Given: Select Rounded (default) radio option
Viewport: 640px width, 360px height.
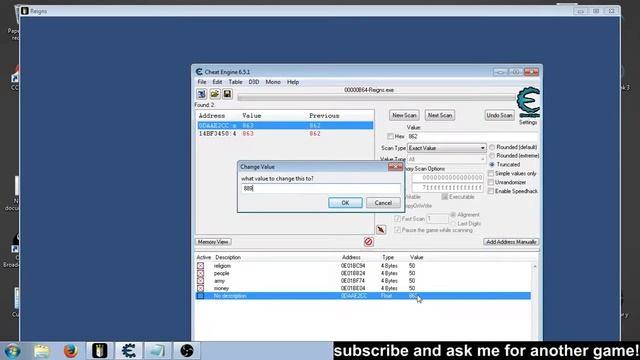Looking at the screenshot, I should 492,147.
